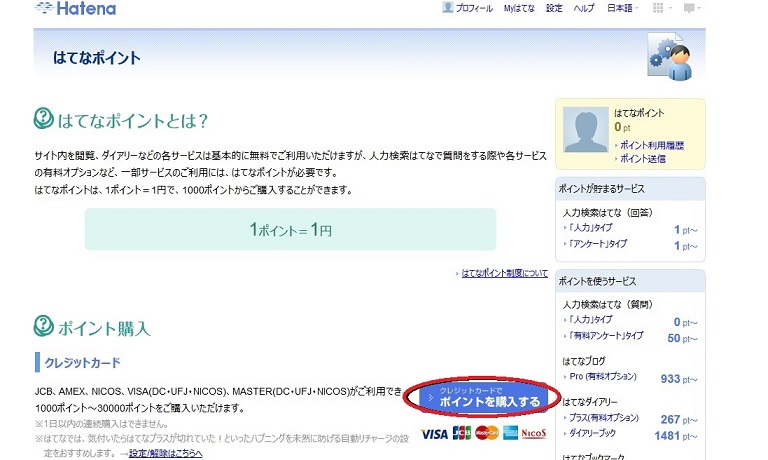Open 「人力」タイプ under 人力検索はてな(質問)
The image size is (768, 460).
590,319
